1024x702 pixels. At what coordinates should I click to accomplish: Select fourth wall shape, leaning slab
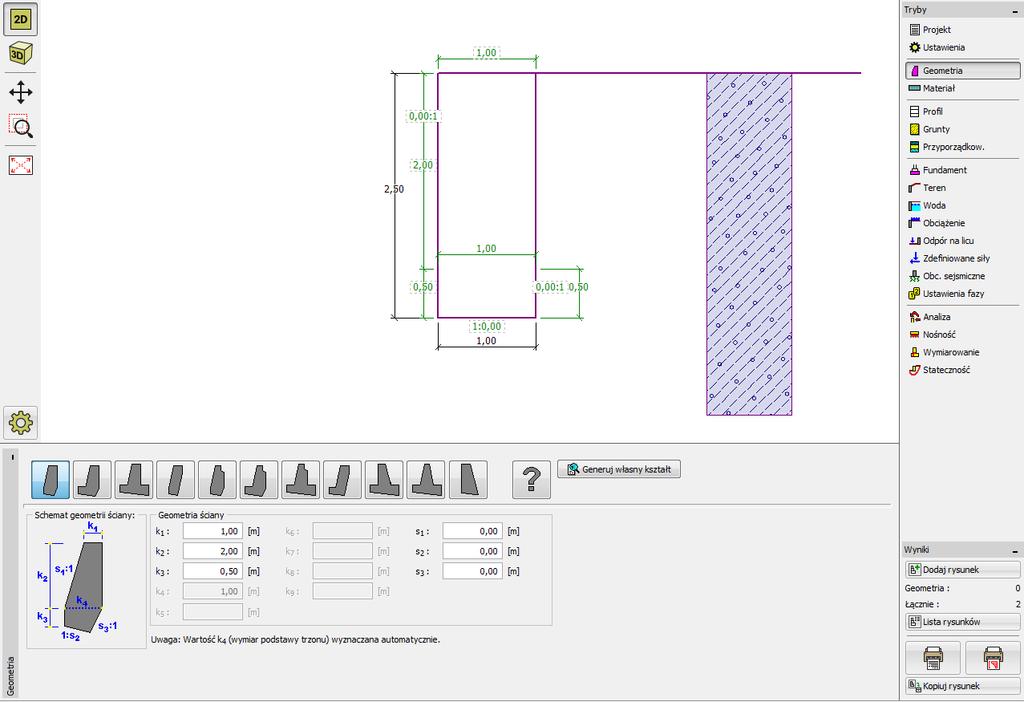[x=176, y=480]
